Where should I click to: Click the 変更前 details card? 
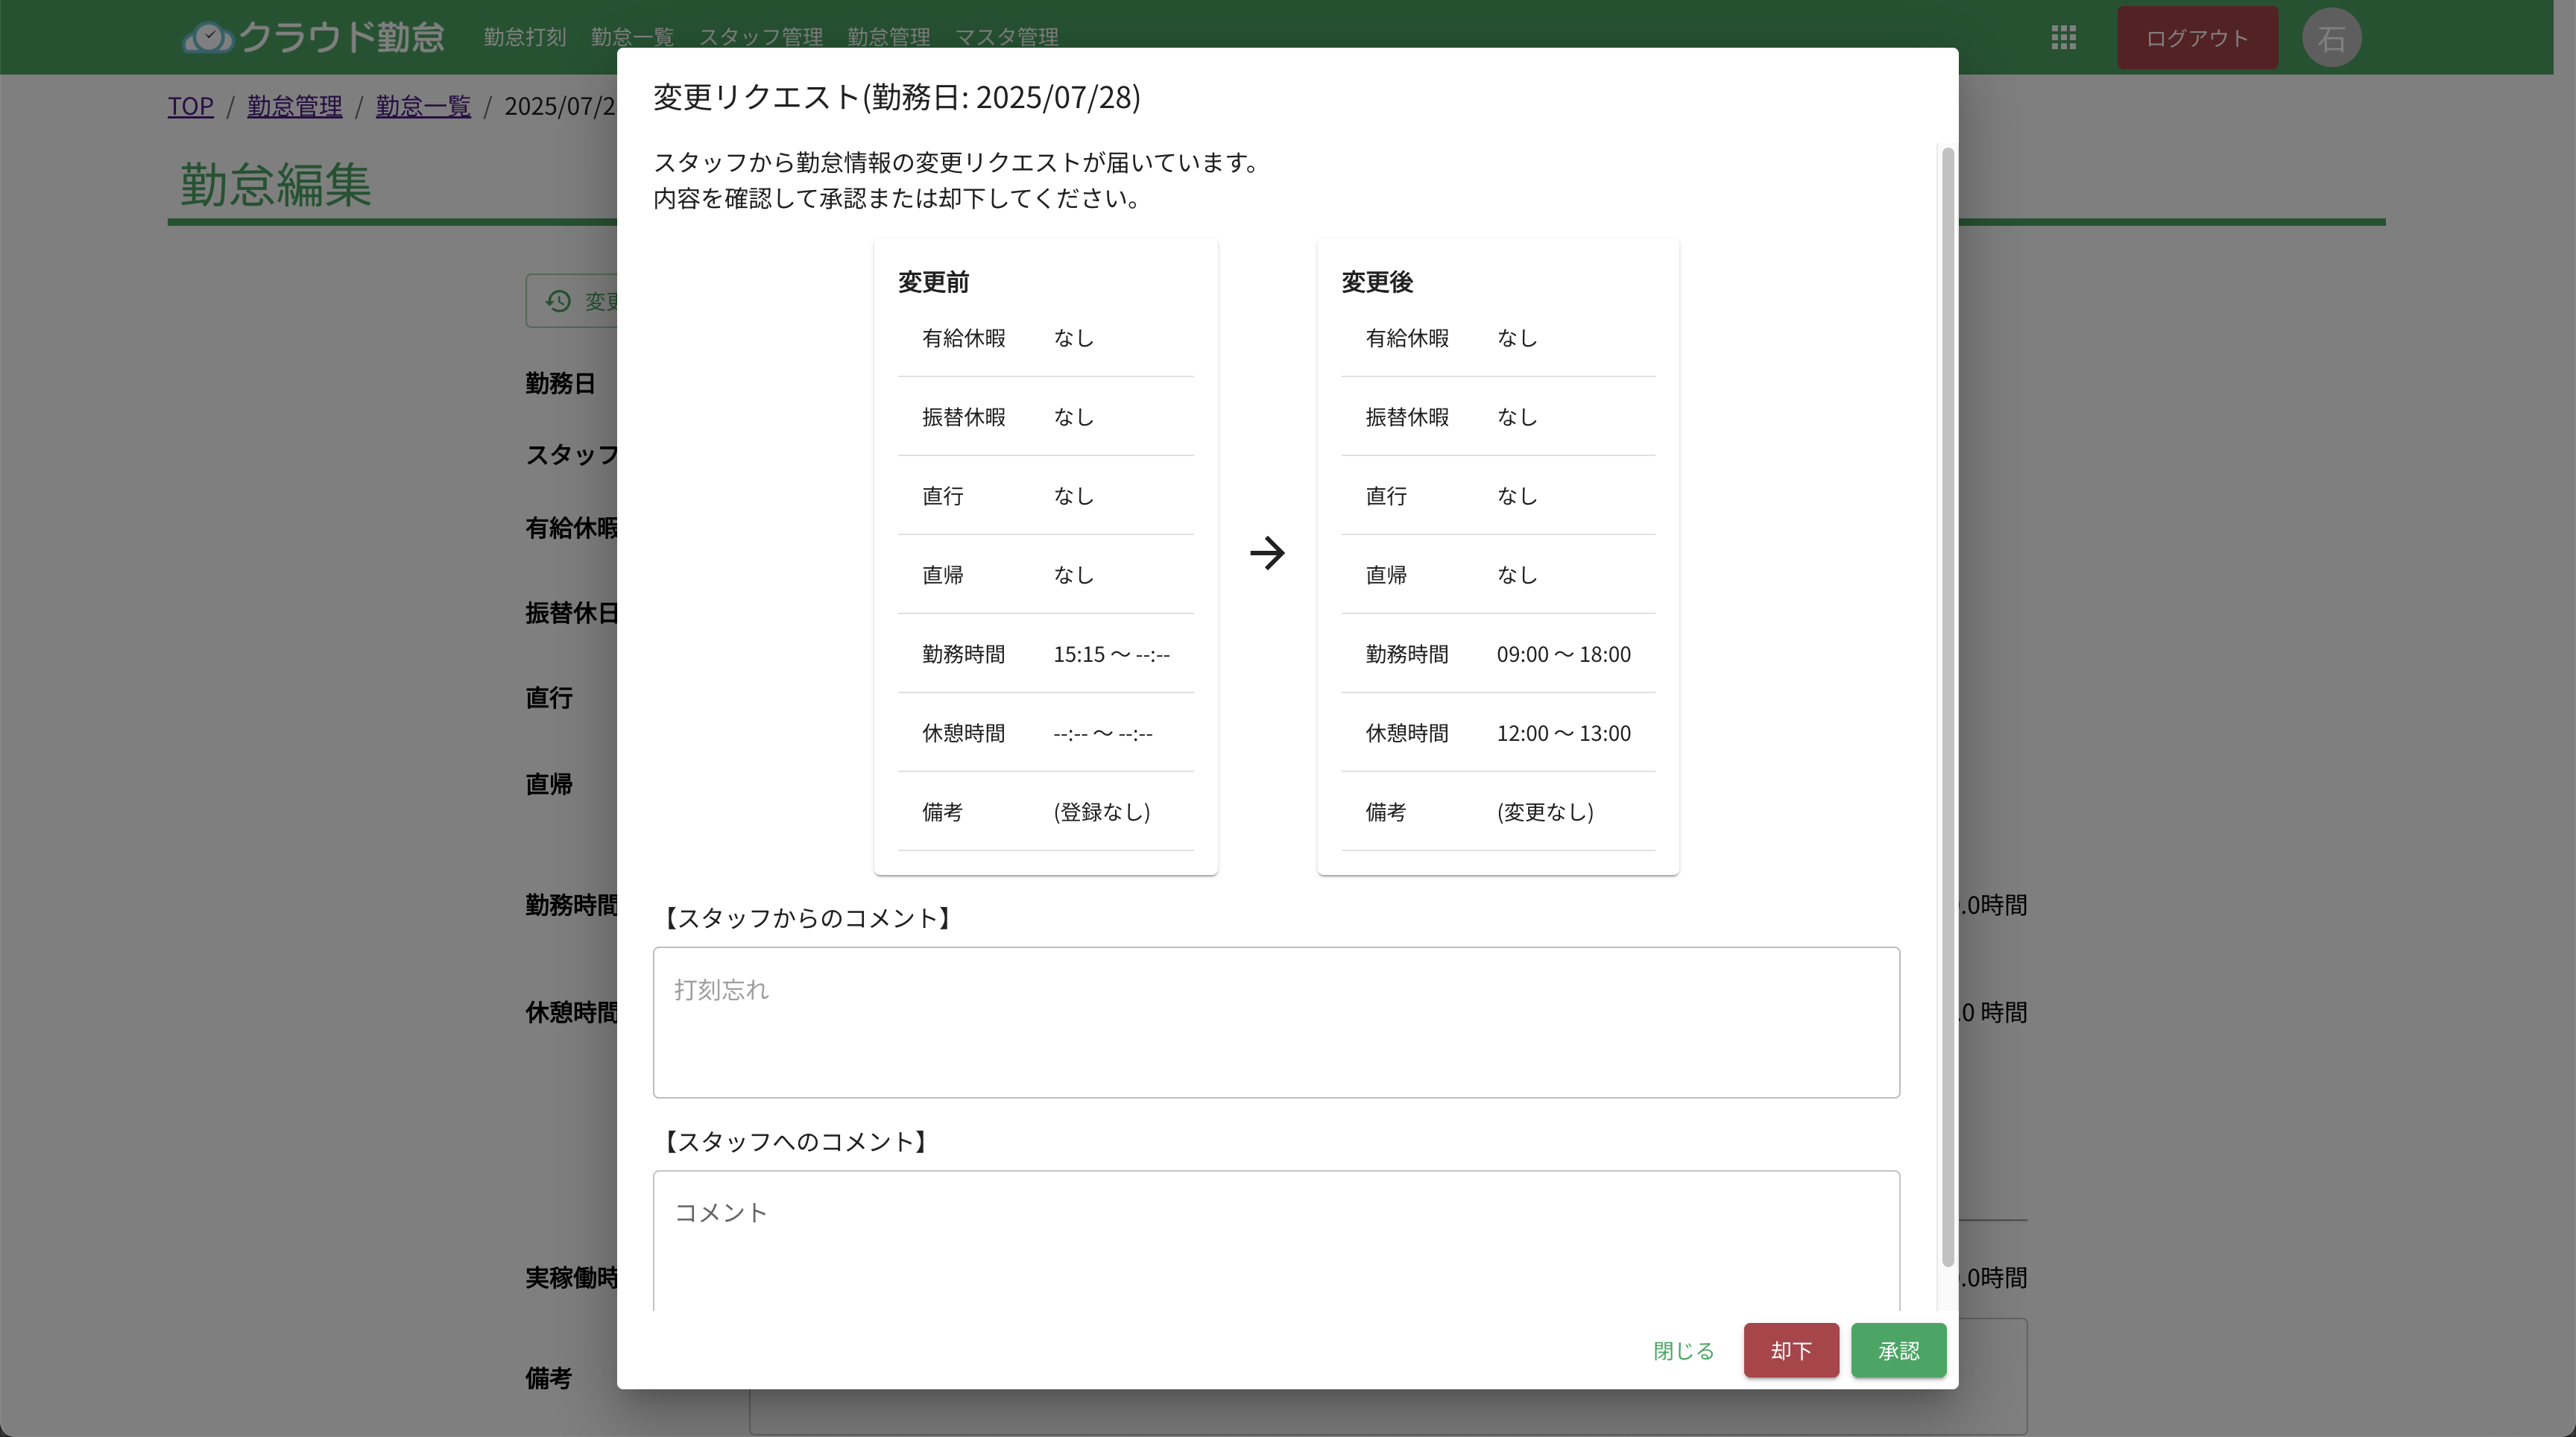1044,555
